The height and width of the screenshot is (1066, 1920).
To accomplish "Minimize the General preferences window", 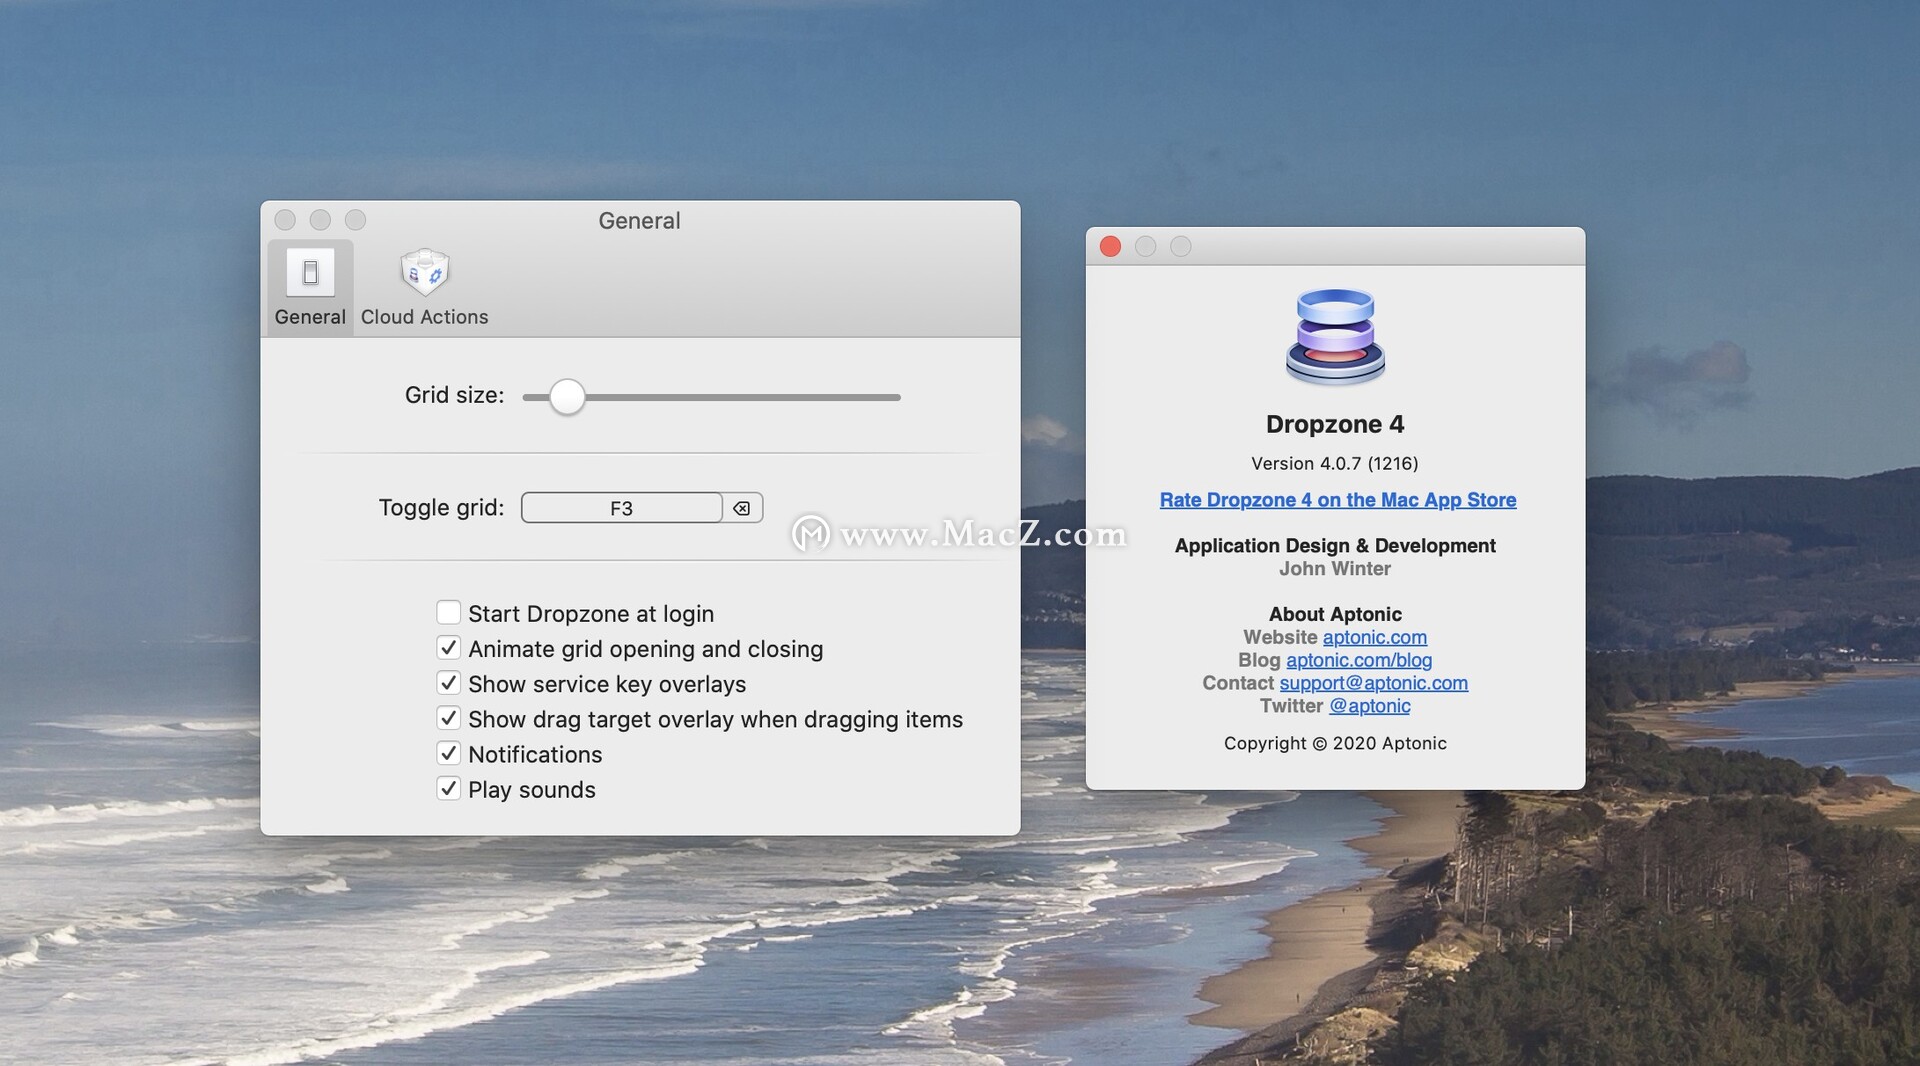I will click(x=320, y=220).
